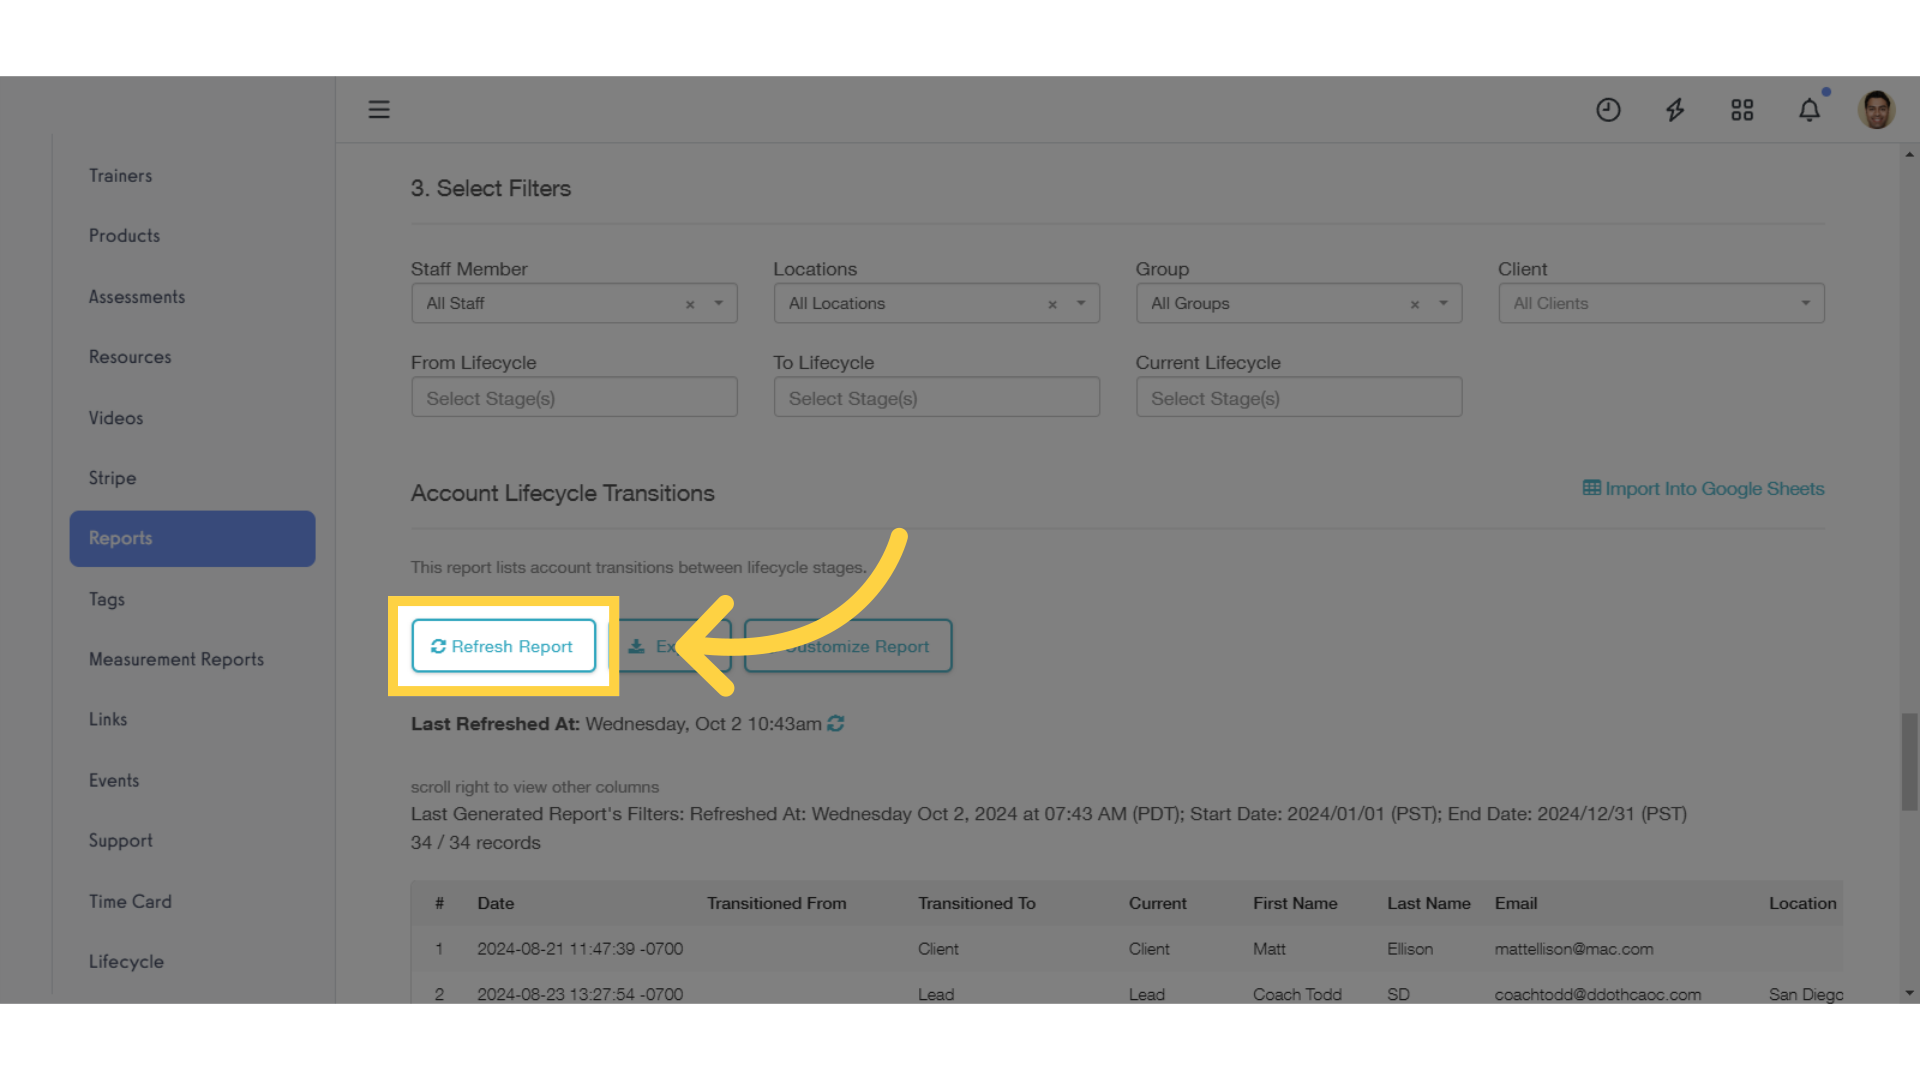Scroll right to view other columns
Image resolution: width=1920 pixels, height=1080 pixels.
(534, 786)
